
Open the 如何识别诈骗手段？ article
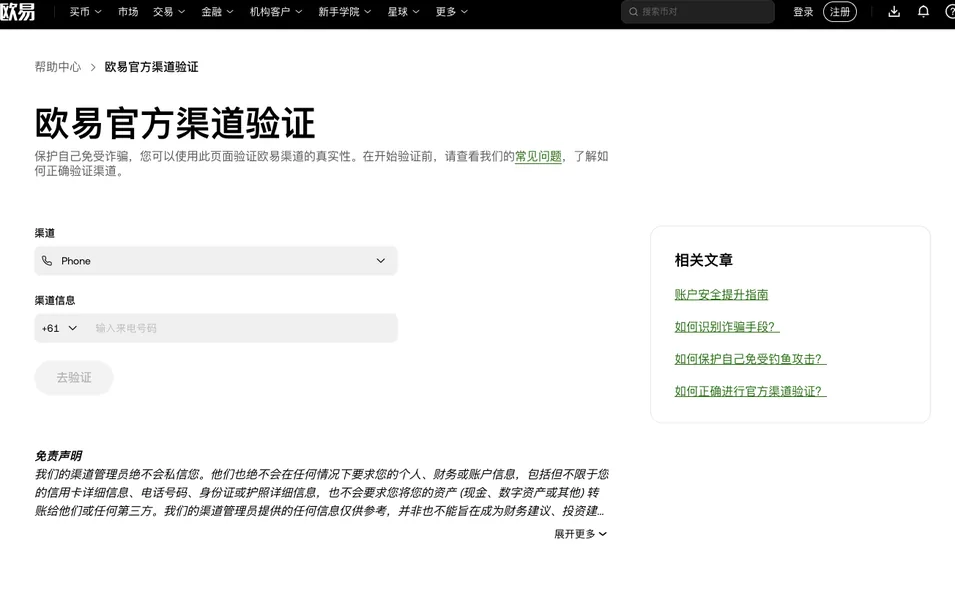[x=727, y=327]
